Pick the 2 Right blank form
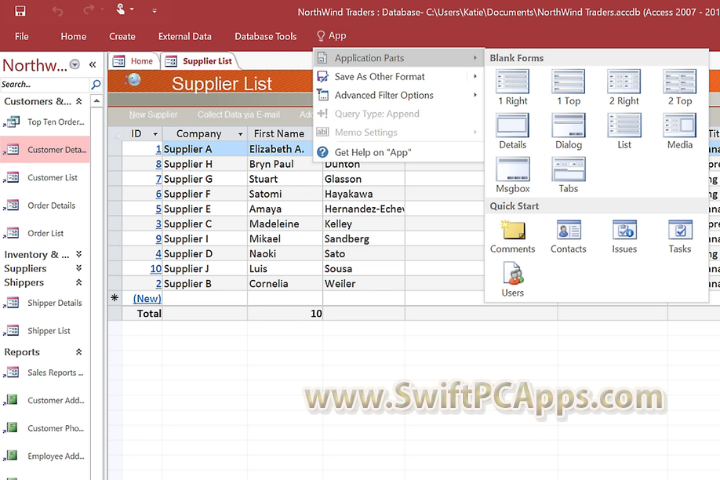This screenshot has width=720, height=480. click(x=624, y=88)
